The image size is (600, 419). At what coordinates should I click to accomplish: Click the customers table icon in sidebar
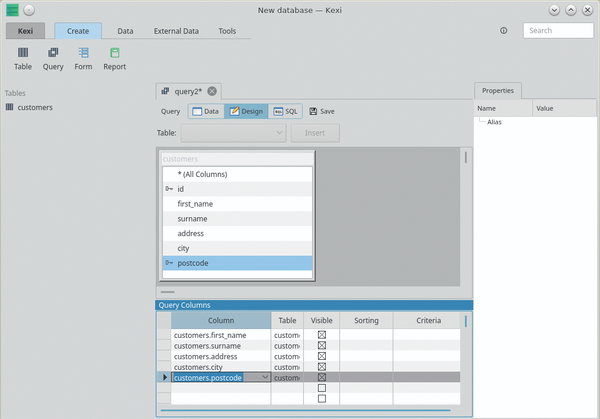[x=10, y=107]
